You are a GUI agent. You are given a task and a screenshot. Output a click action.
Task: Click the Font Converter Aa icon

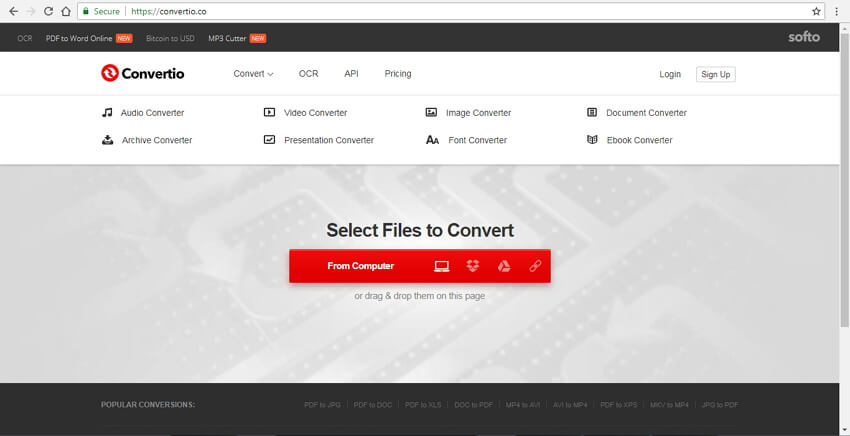[x=433, y=140]
